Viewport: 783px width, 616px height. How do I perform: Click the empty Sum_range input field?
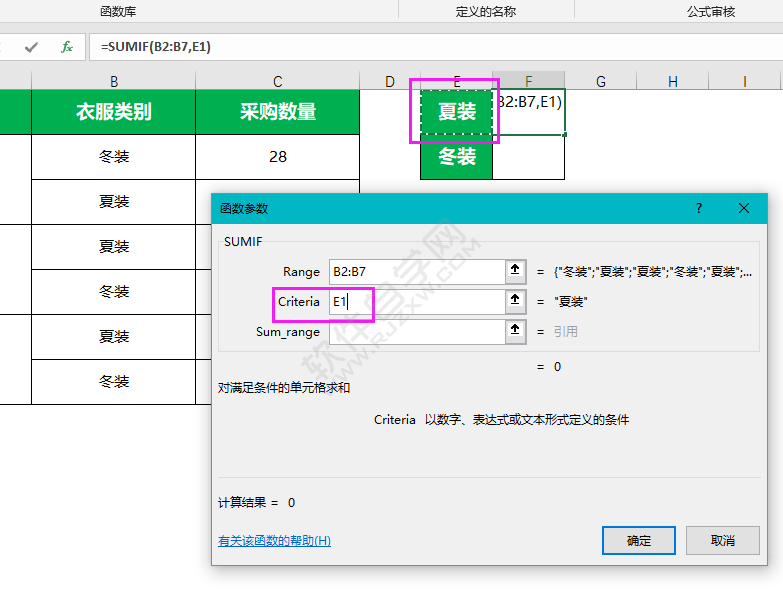(x=417, y=331)
